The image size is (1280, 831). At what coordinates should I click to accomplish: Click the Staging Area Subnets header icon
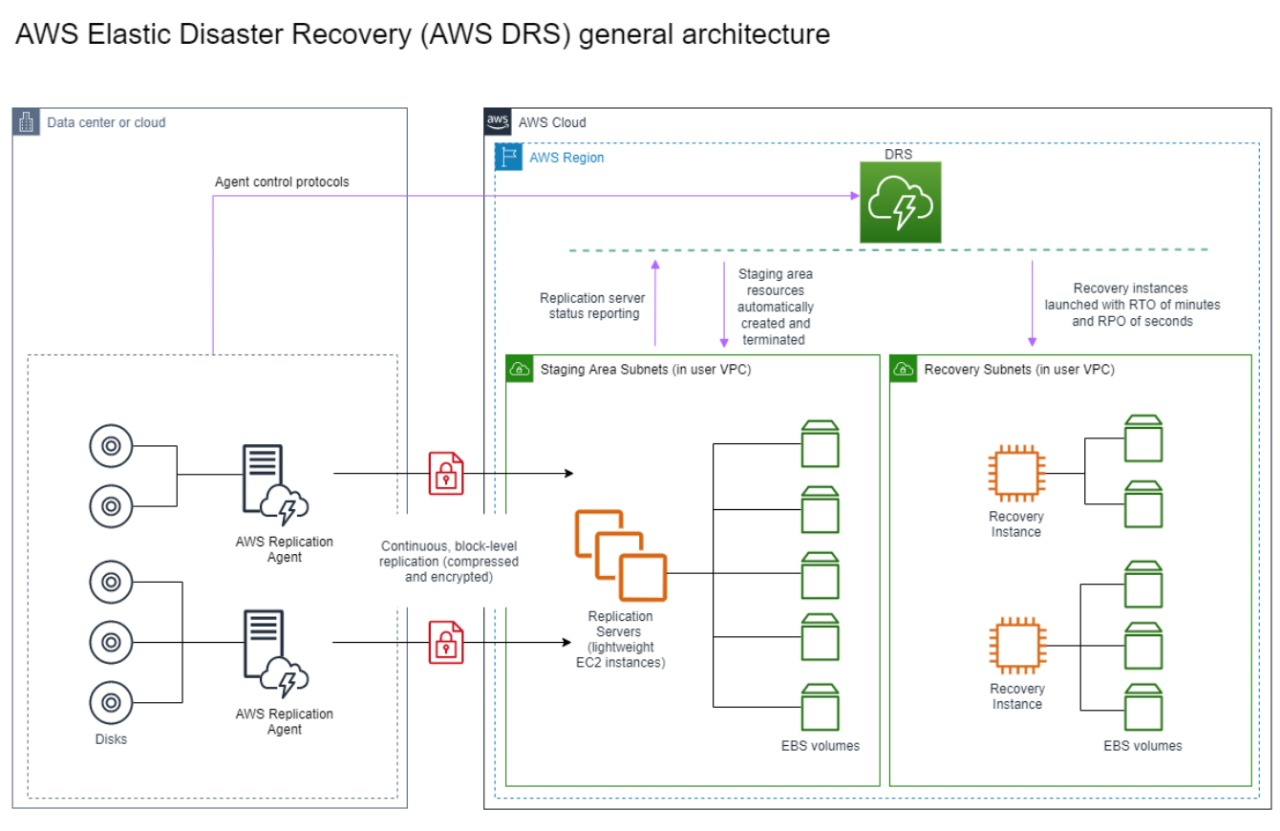pyautogui.click(x=519, y=368)
